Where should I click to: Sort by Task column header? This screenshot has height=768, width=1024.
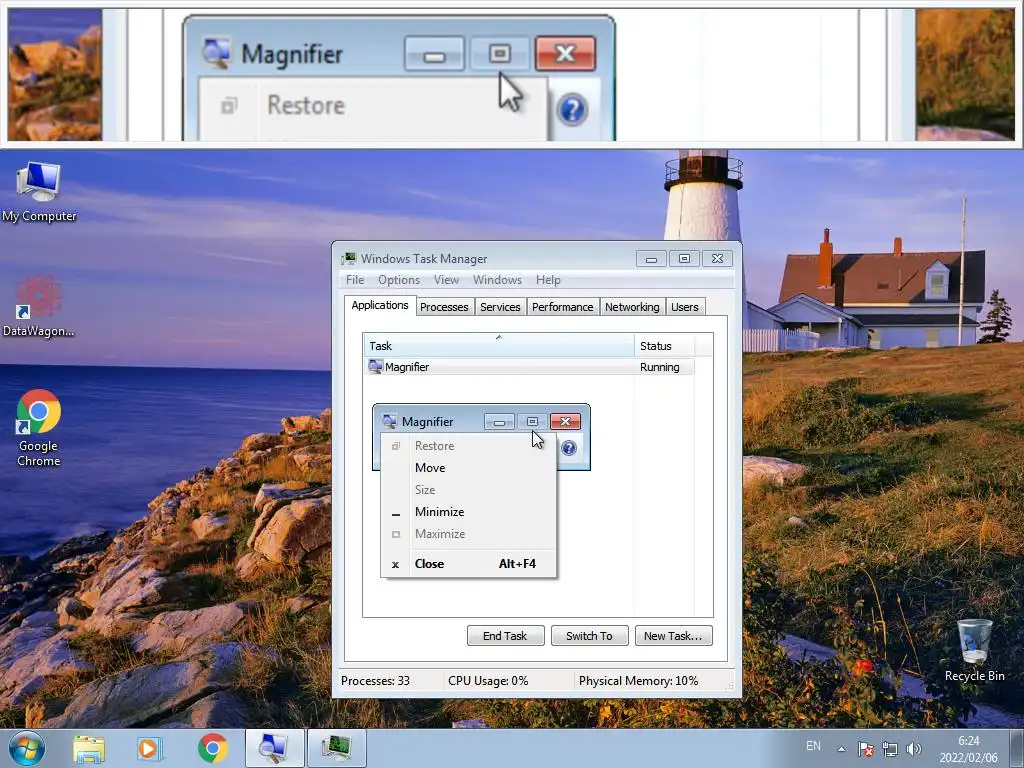point(499,345)
